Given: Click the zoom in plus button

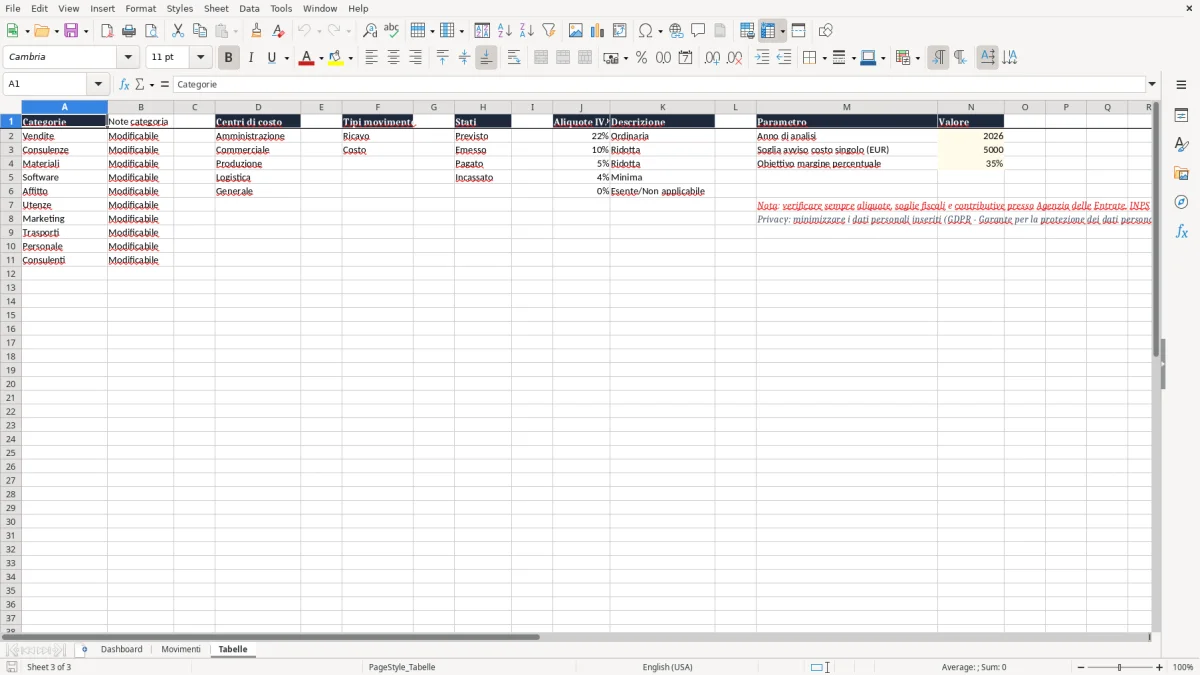Looking at the screenshot, I should 1160,667.
